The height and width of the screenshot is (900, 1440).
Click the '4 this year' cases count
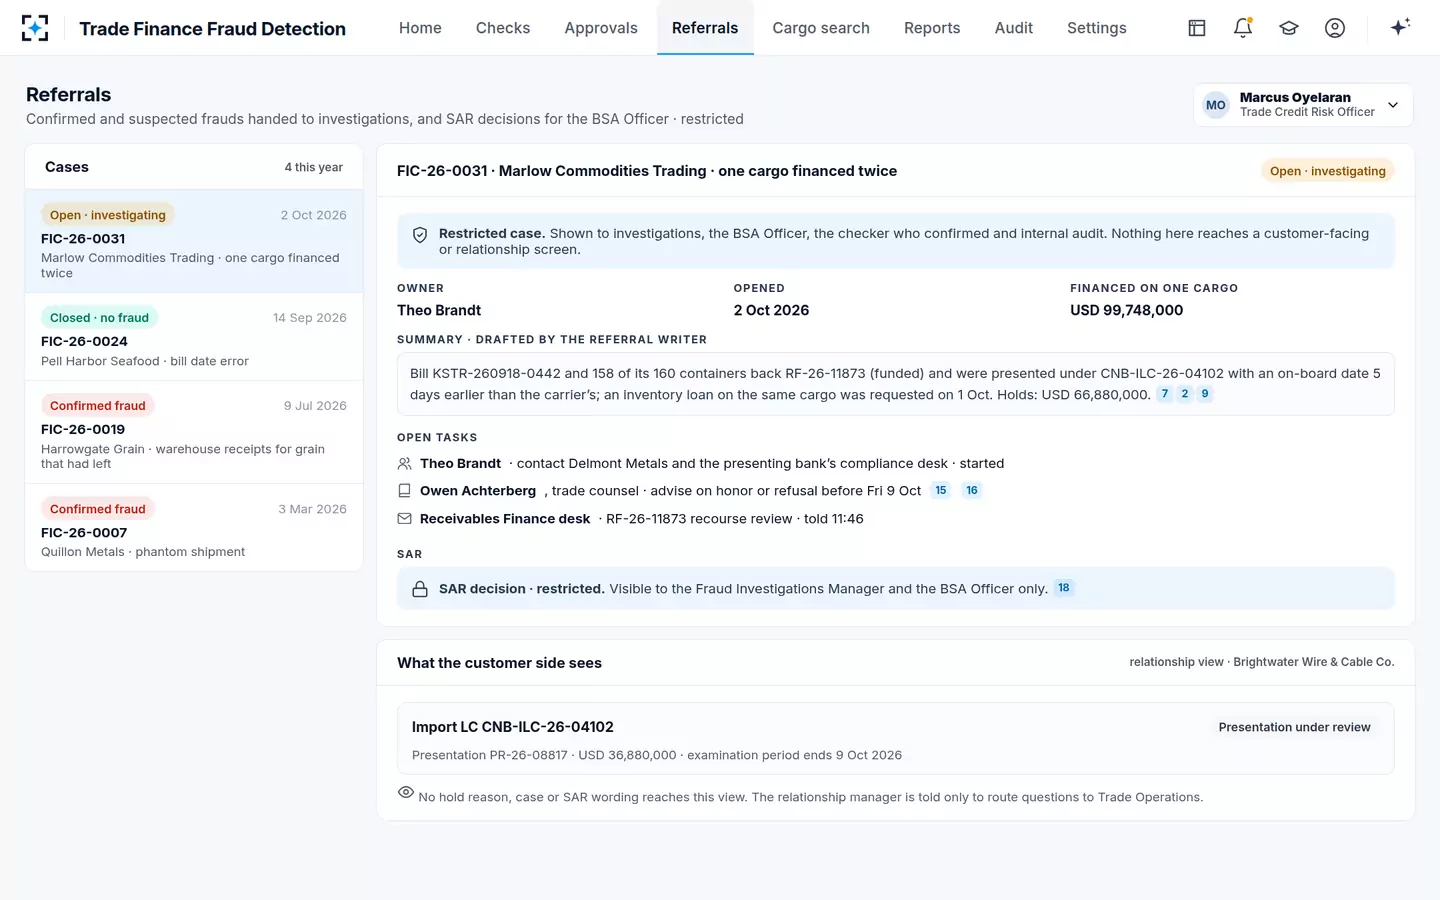click(x=314, y=167)
